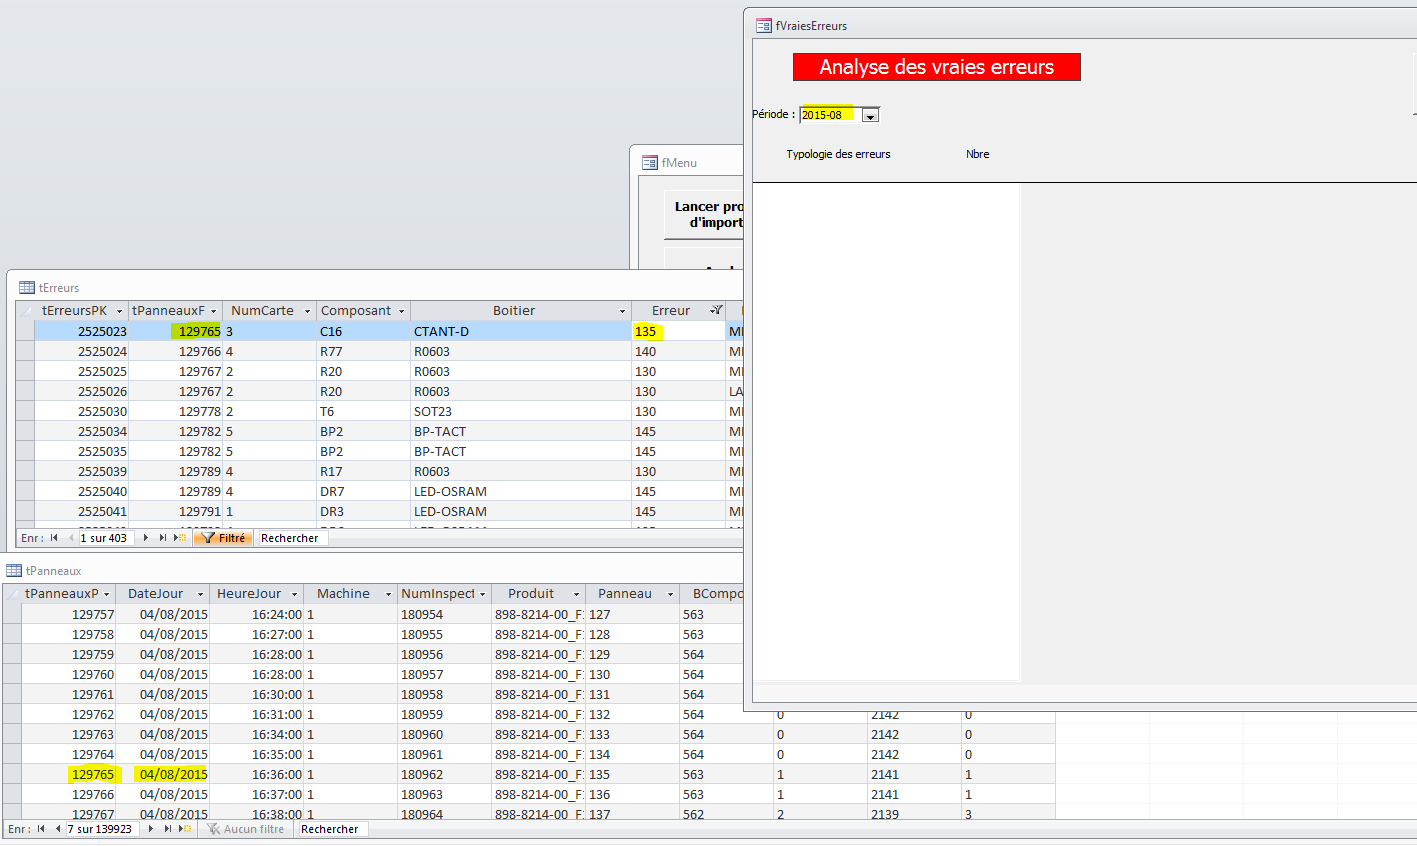
Task: Select tErreurs row selector for 2525024
Action: (25, 352)
